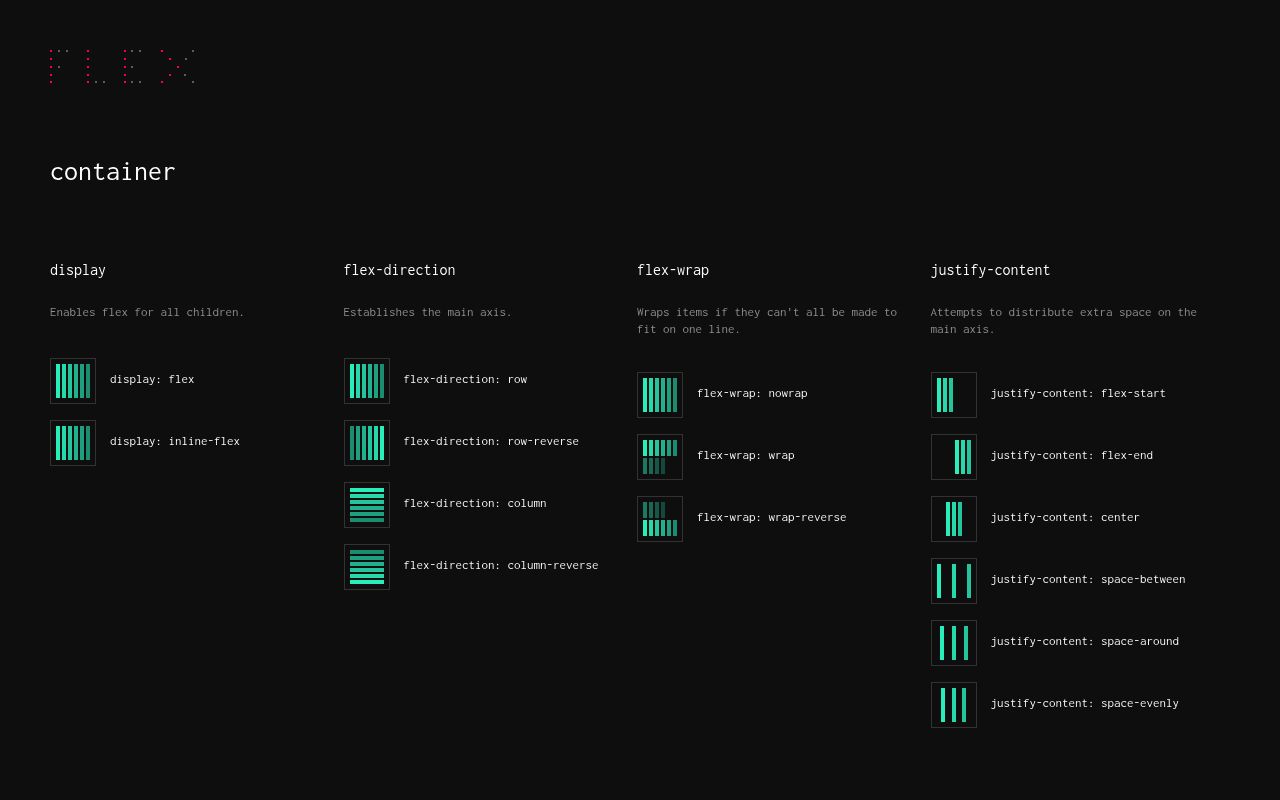Choose the justify-content: flex-start icon

(954, 395)
